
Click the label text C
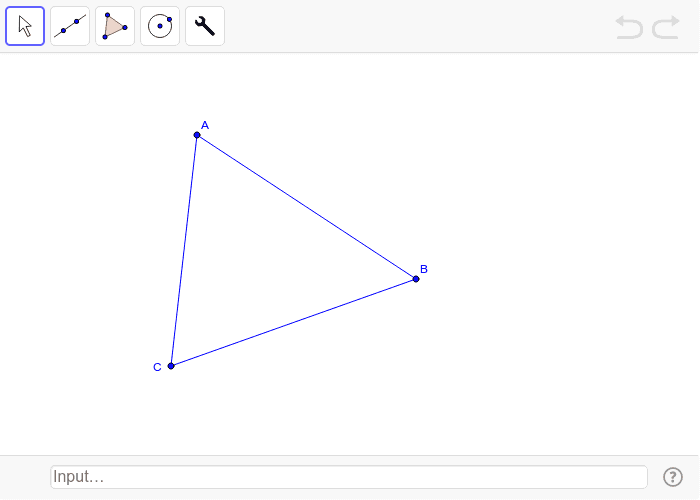[x=157, y=367]
